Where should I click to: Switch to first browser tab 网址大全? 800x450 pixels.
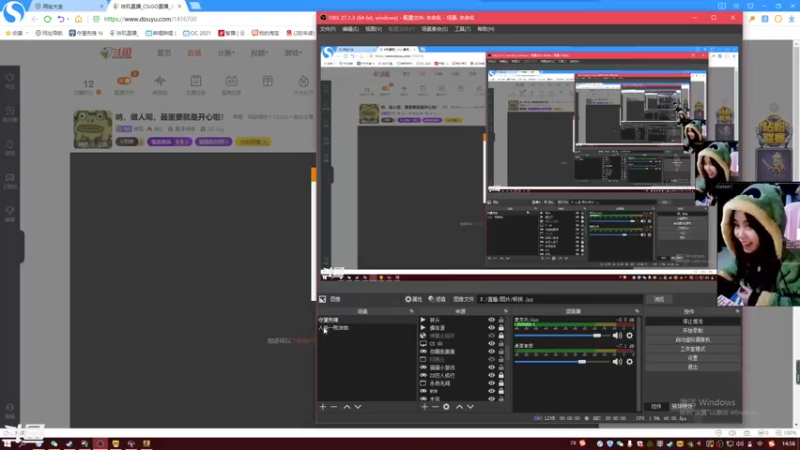(x=67, y=6)
